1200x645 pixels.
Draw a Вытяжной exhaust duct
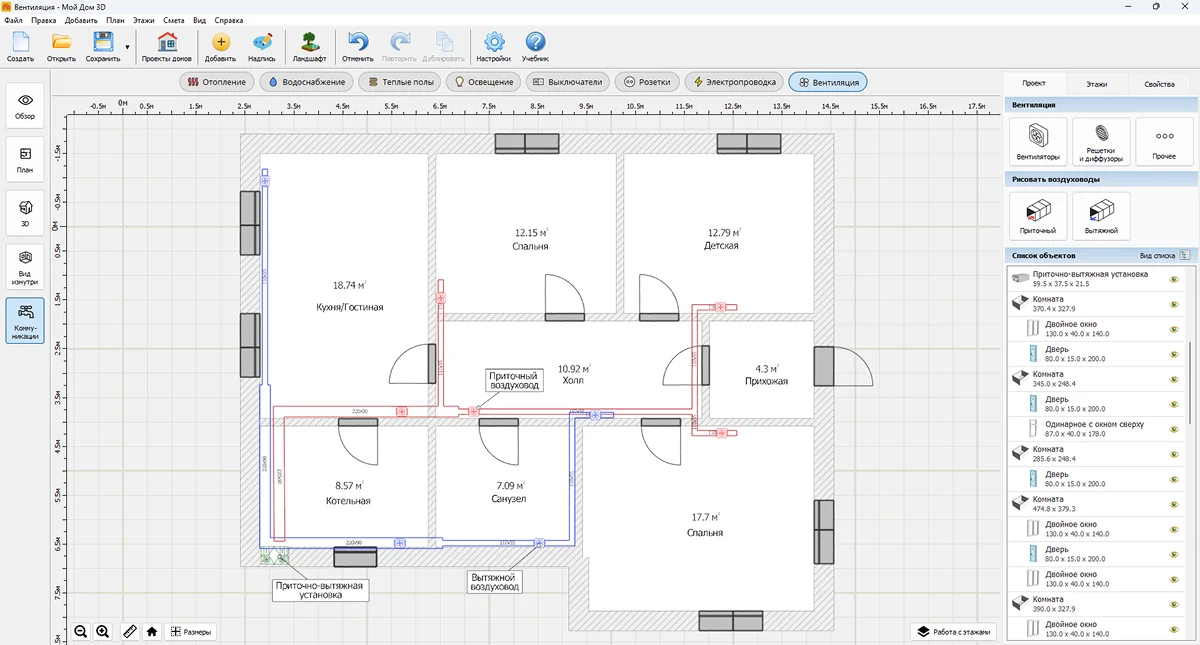coord(1101,215)
